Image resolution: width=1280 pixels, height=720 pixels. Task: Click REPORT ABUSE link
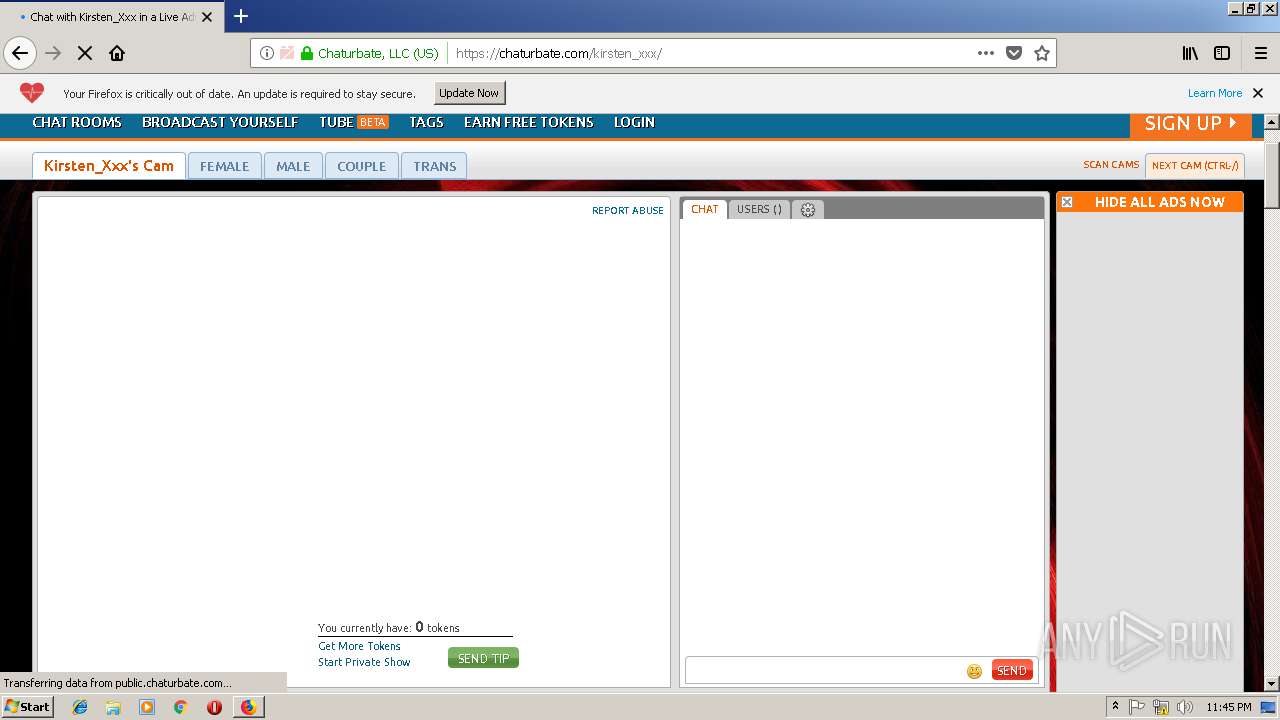[x=628, y=211]
